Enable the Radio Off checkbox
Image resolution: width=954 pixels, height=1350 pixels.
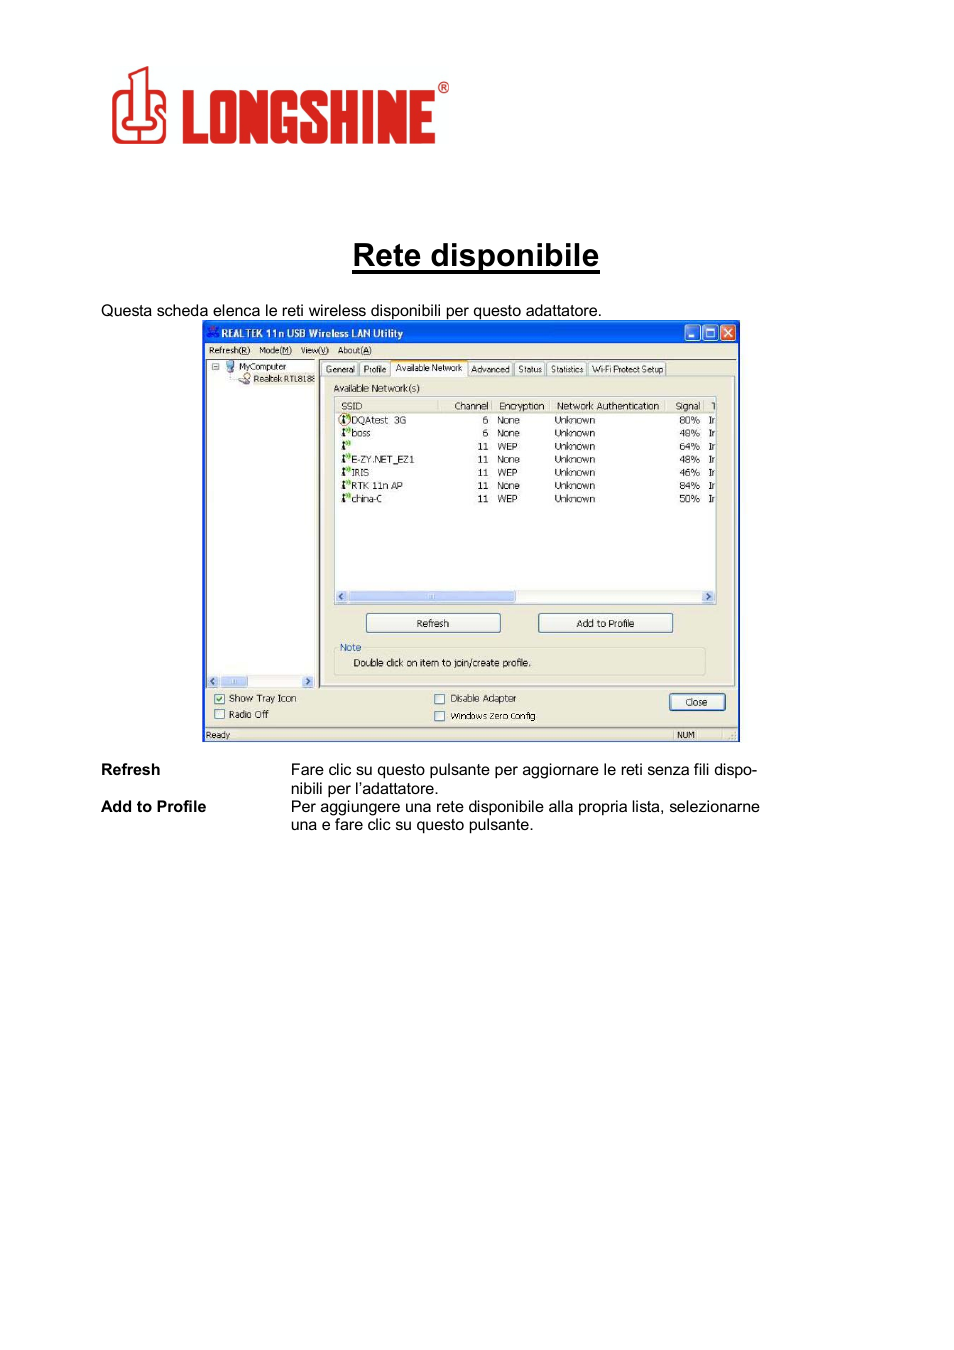click(219, 714)
